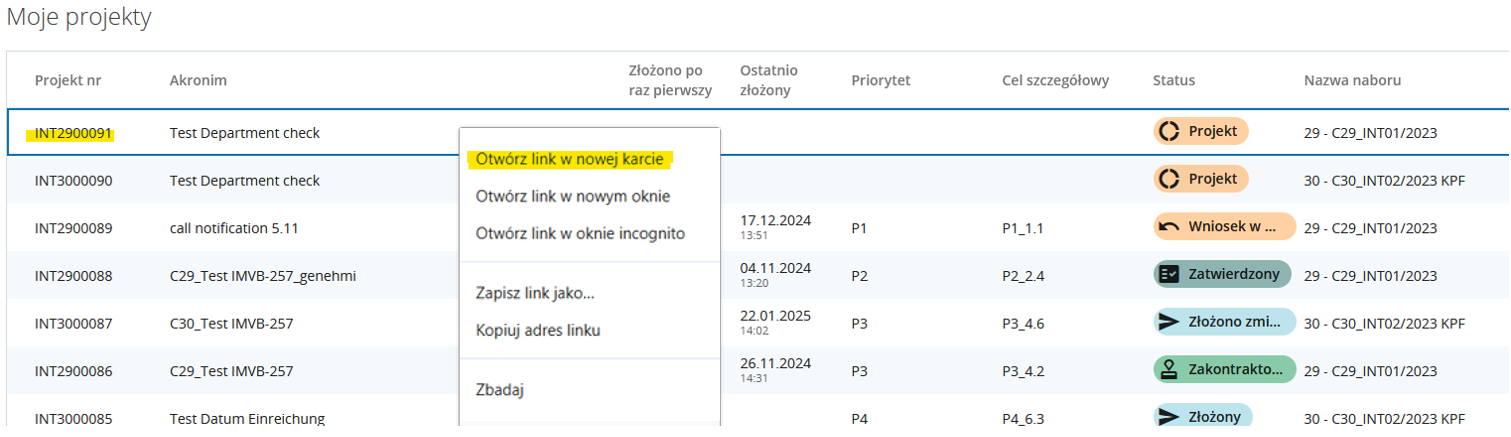Click the 'Status' column header
Image resolution: width=1511 pixels, height=437 pixels.
[x=1173, y=80]
